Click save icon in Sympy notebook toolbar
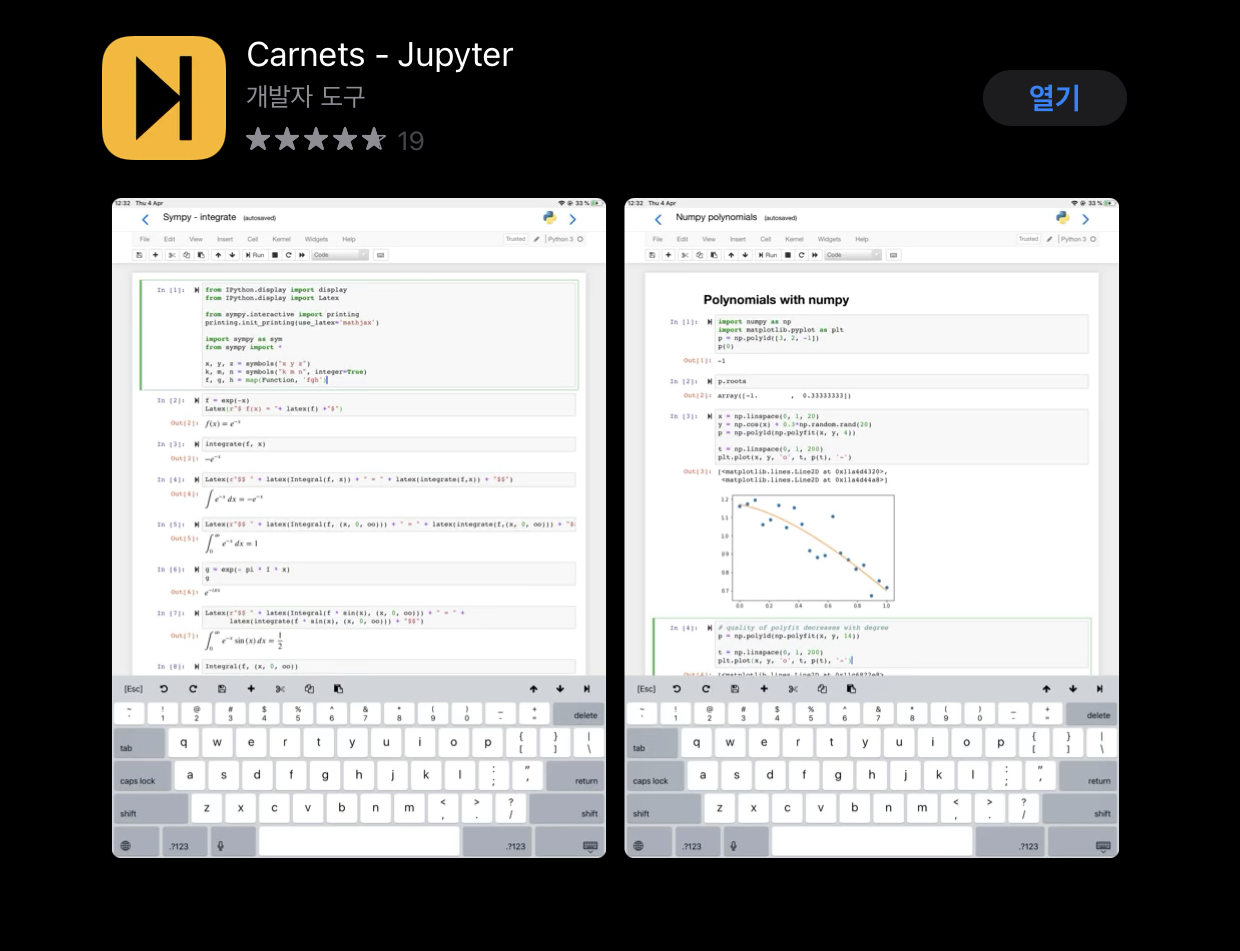The height and width of the screenshot is (951, 1240). coord(139,255)
